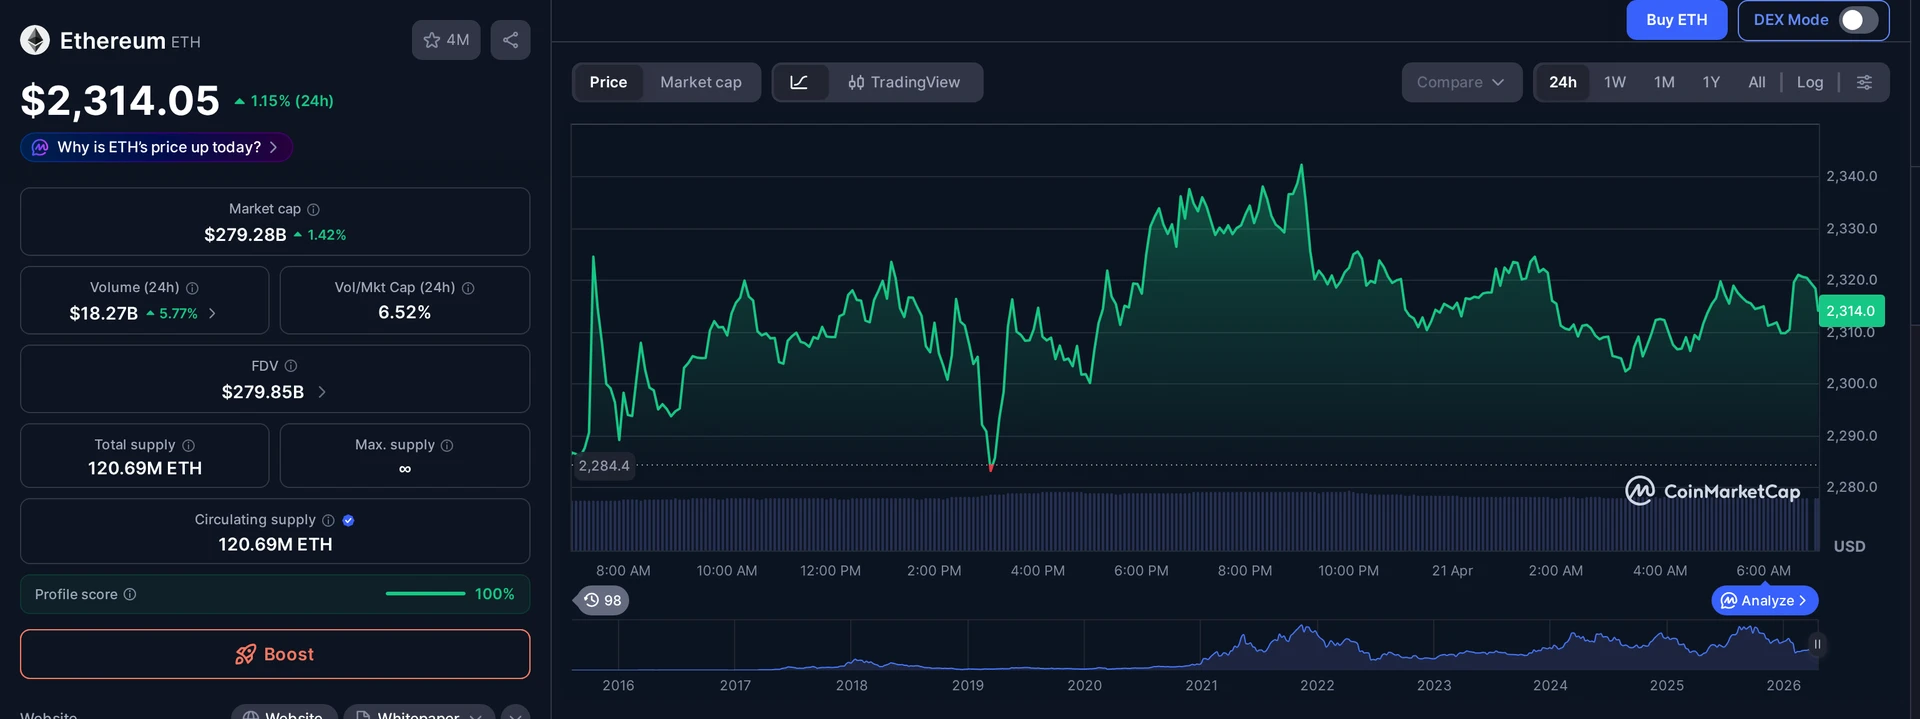This screenshot has width=1920, height=719.
Task: Click the Analyze button below chart
Action: click(1764, 600)
